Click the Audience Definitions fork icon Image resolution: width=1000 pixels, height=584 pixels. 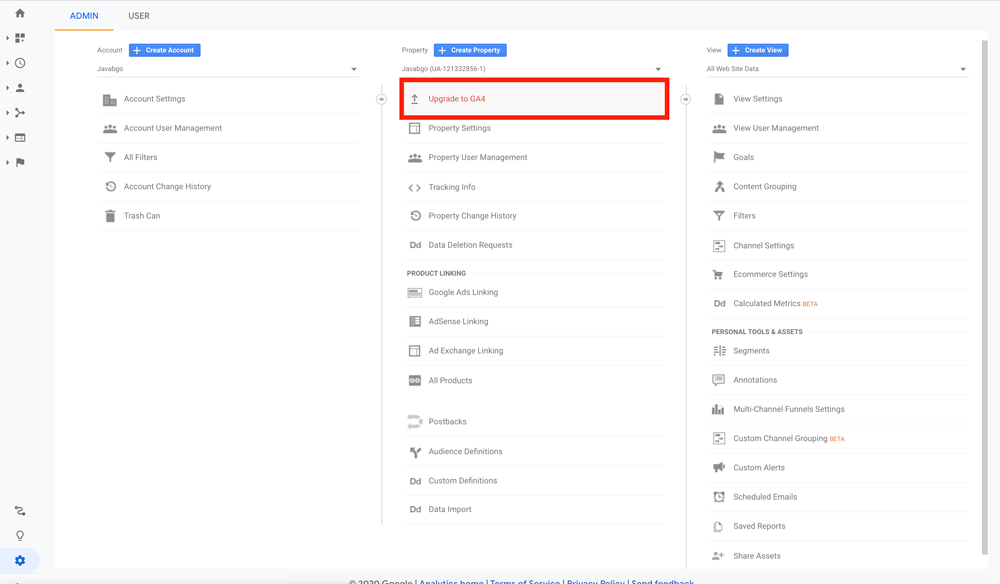point(415,452)
